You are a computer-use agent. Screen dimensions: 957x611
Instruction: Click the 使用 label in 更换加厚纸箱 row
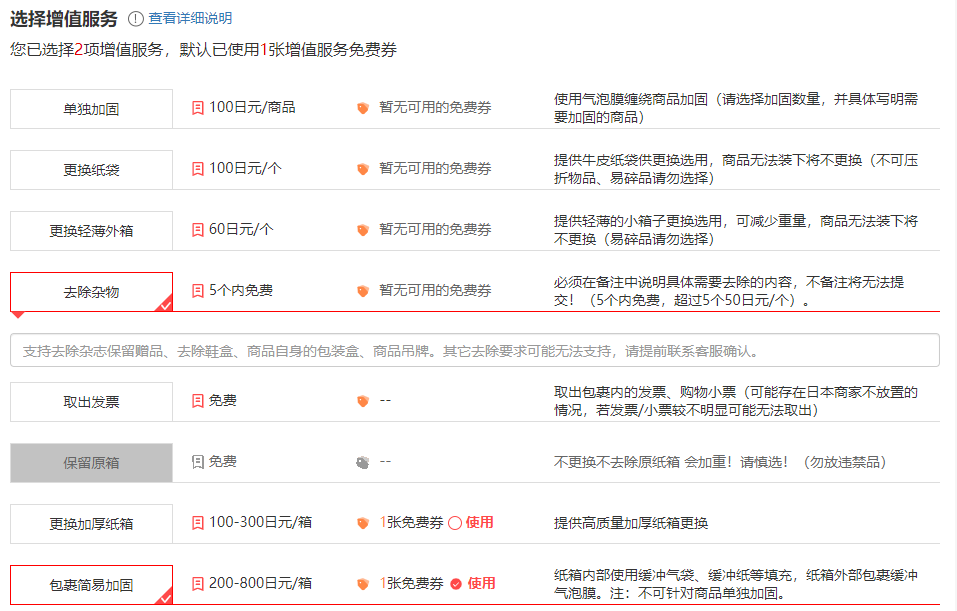[x=480, y=522]
